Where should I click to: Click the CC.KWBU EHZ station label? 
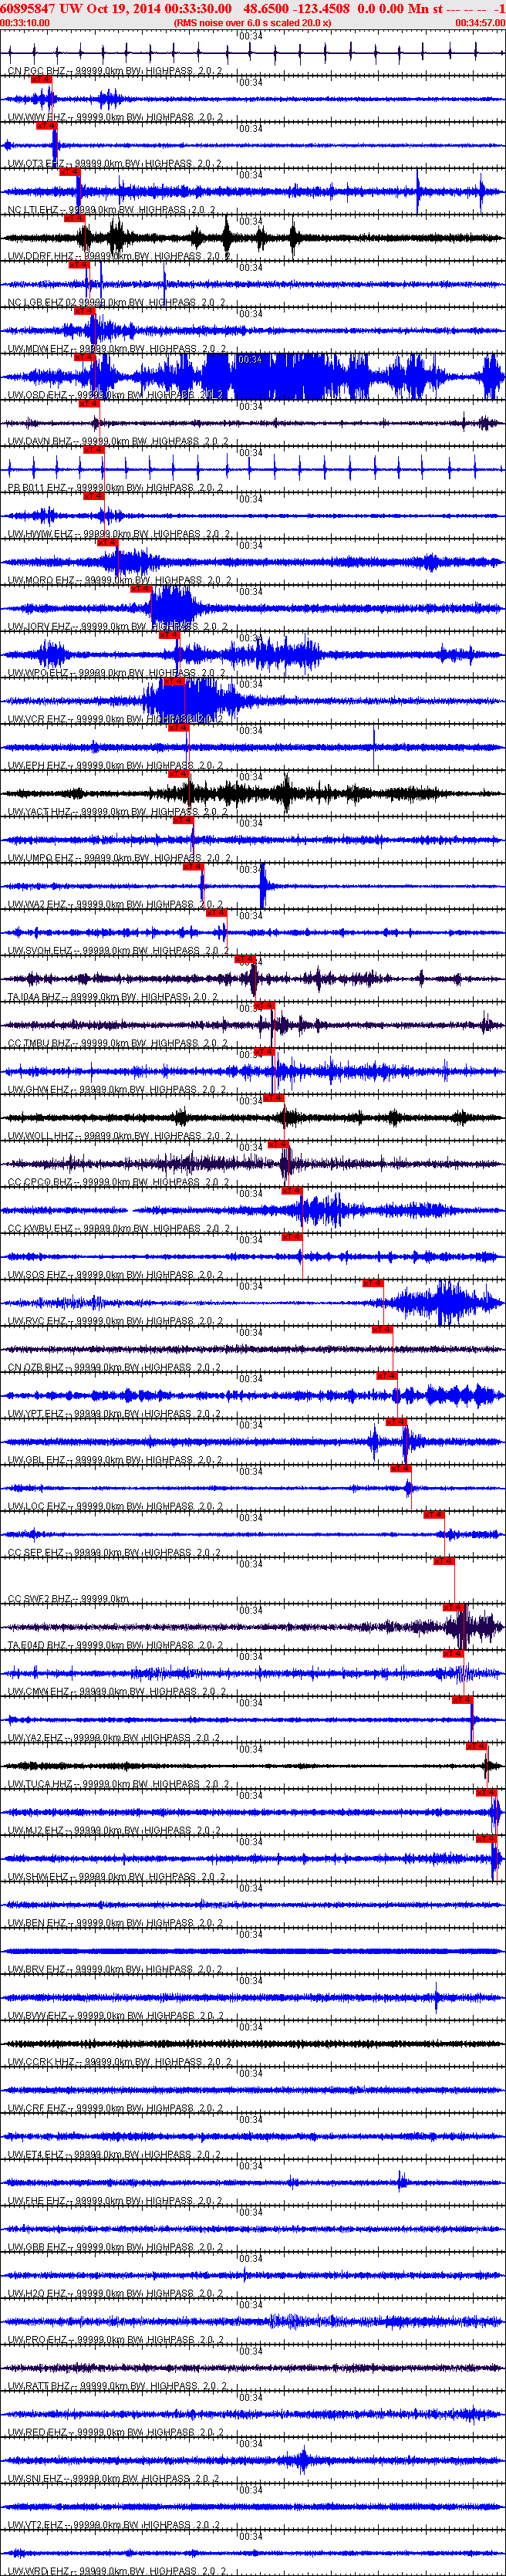(x=40, y=1228)
